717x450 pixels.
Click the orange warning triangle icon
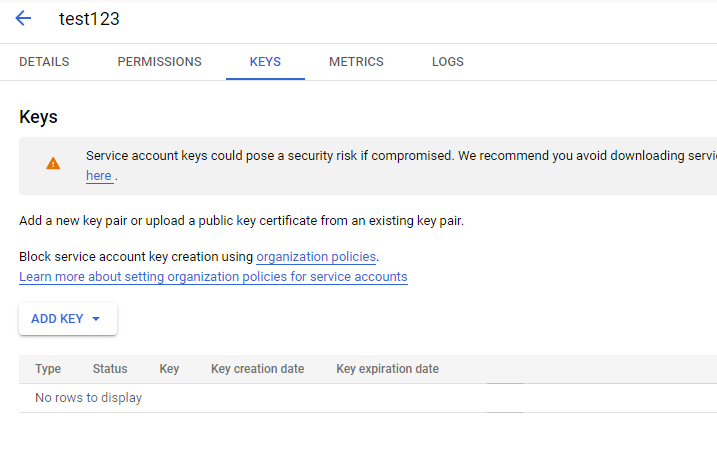53,163
